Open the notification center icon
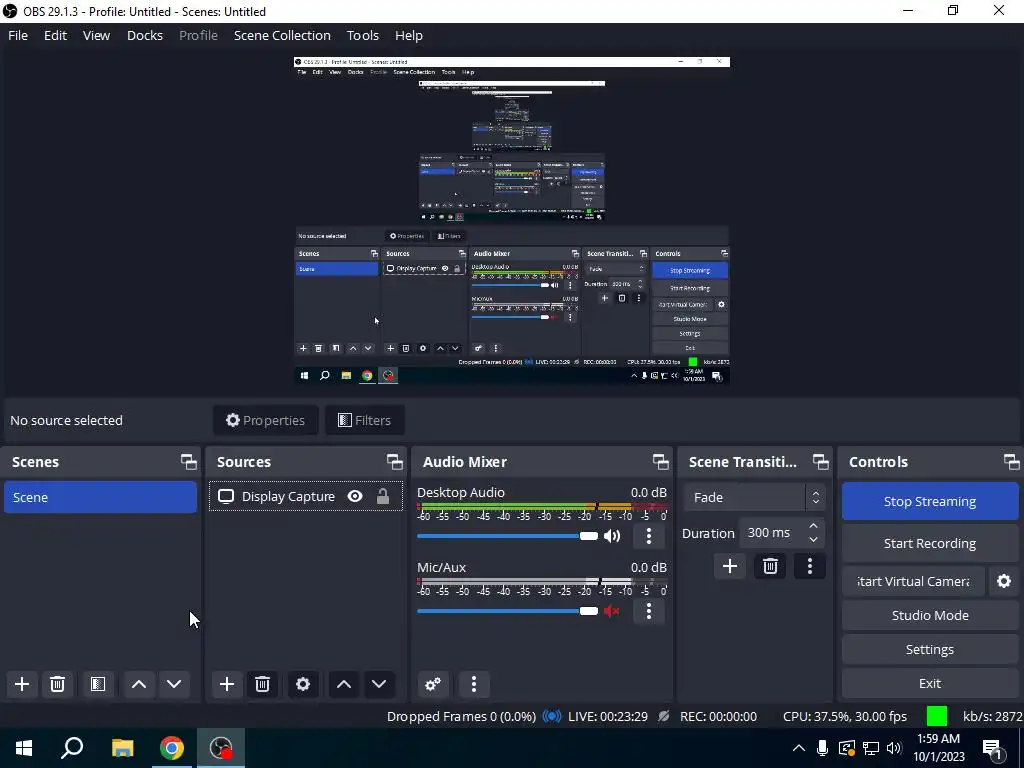1024x768 pixels. [x=992, y=748]
